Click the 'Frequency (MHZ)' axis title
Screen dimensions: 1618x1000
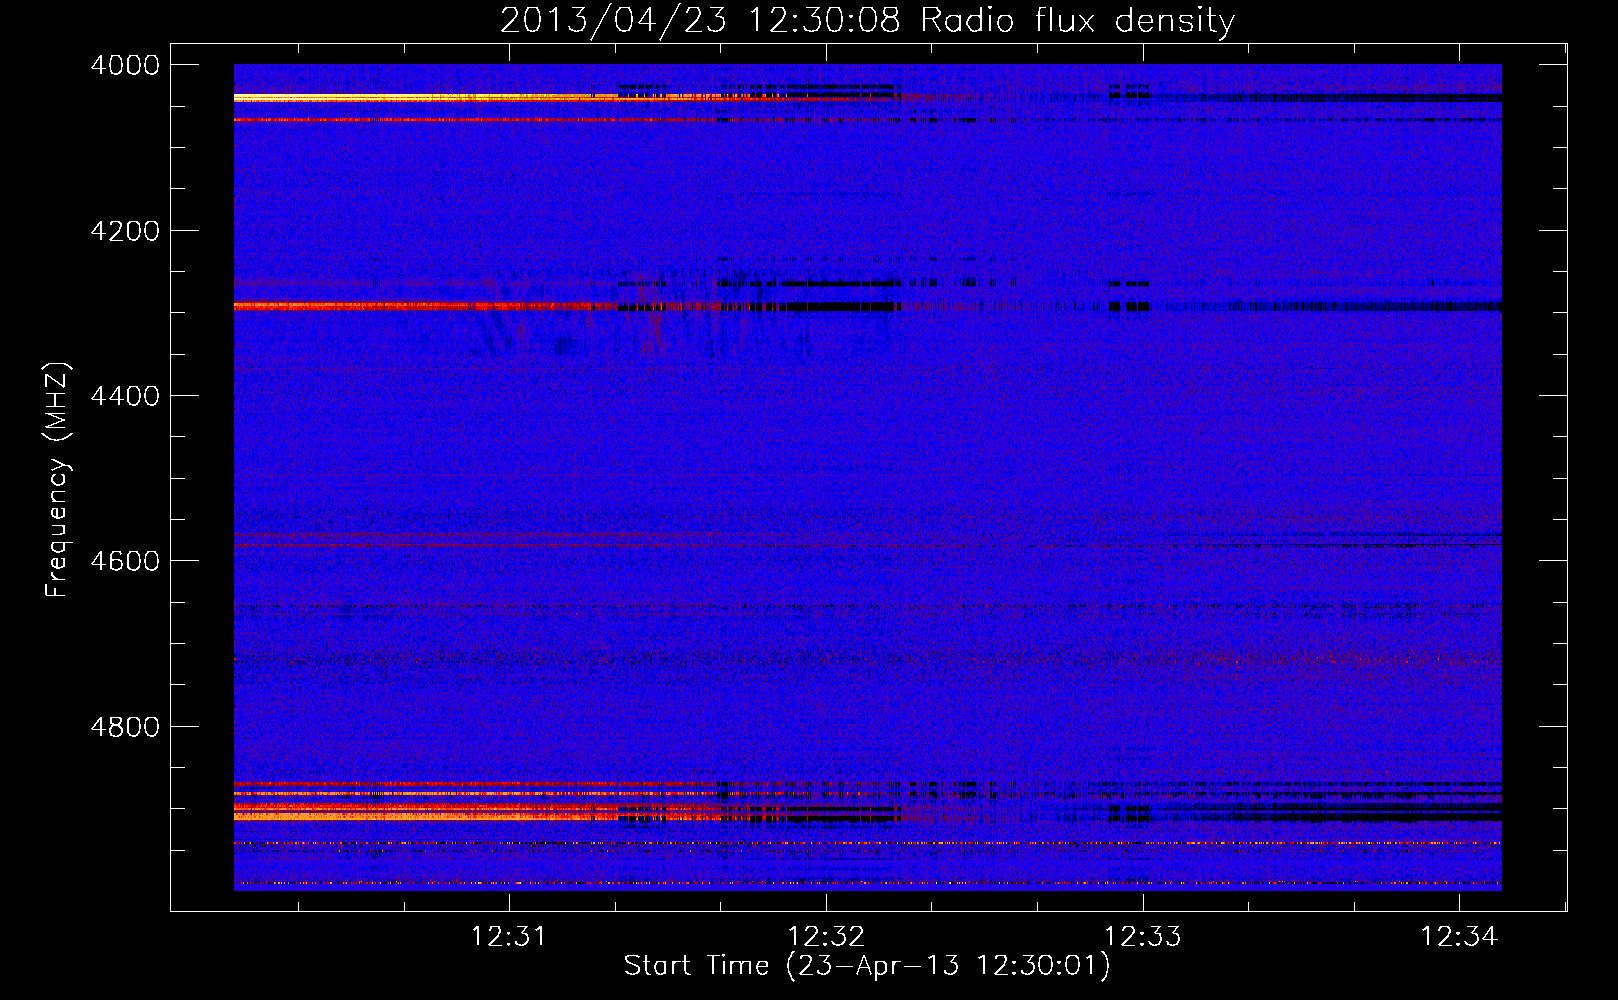pyautogui.click(x=58, y=480)
